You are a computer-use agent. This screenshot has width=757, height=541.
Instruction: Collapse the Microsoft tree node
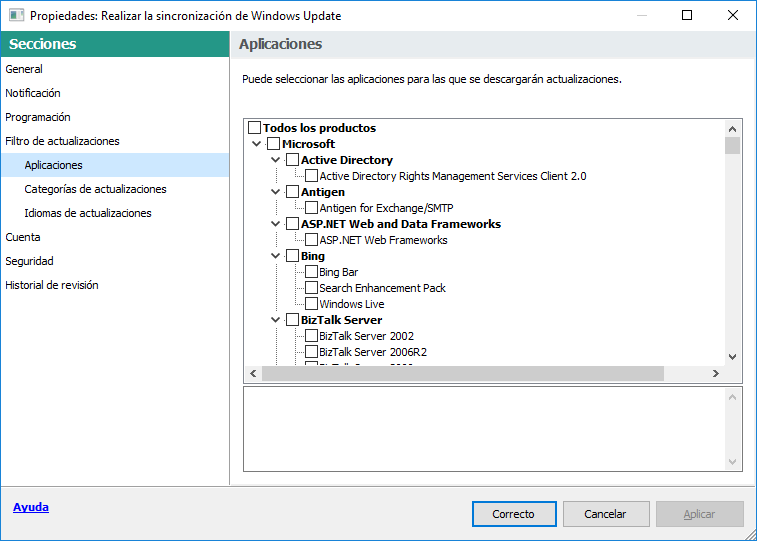point(257,144)
